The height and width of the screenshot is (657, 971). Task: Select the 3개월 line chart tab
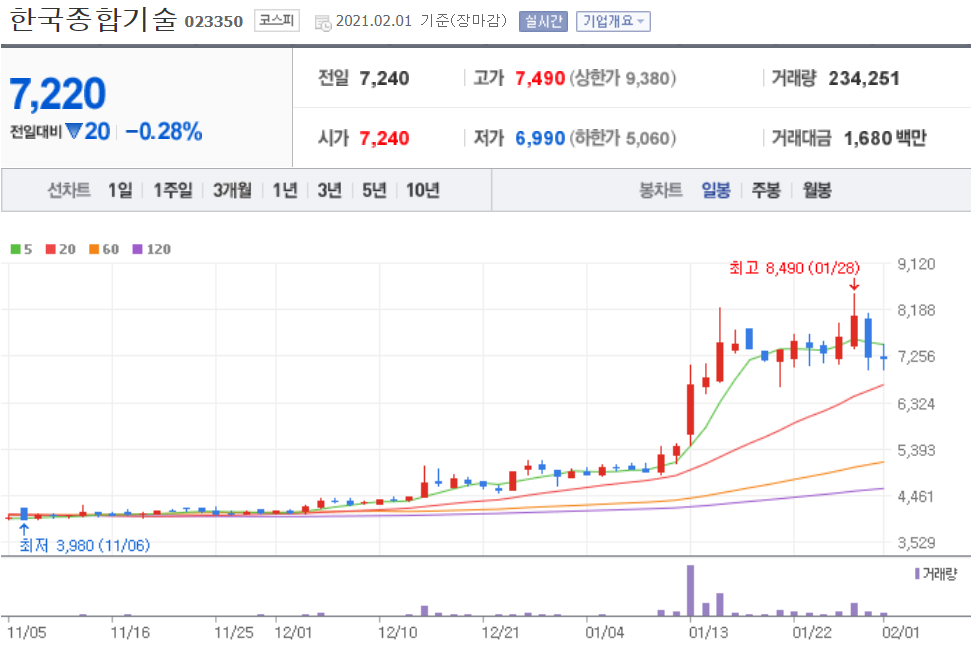pyautogui.click(x=232, y=190)
